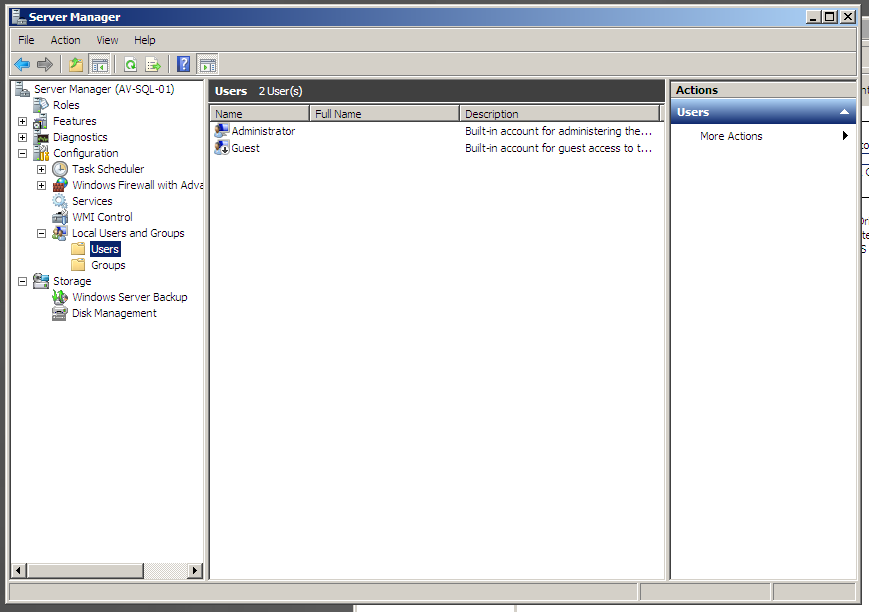Click the Services gear icon
Screen dimensions: 869x612
click(x=60, y=201)
